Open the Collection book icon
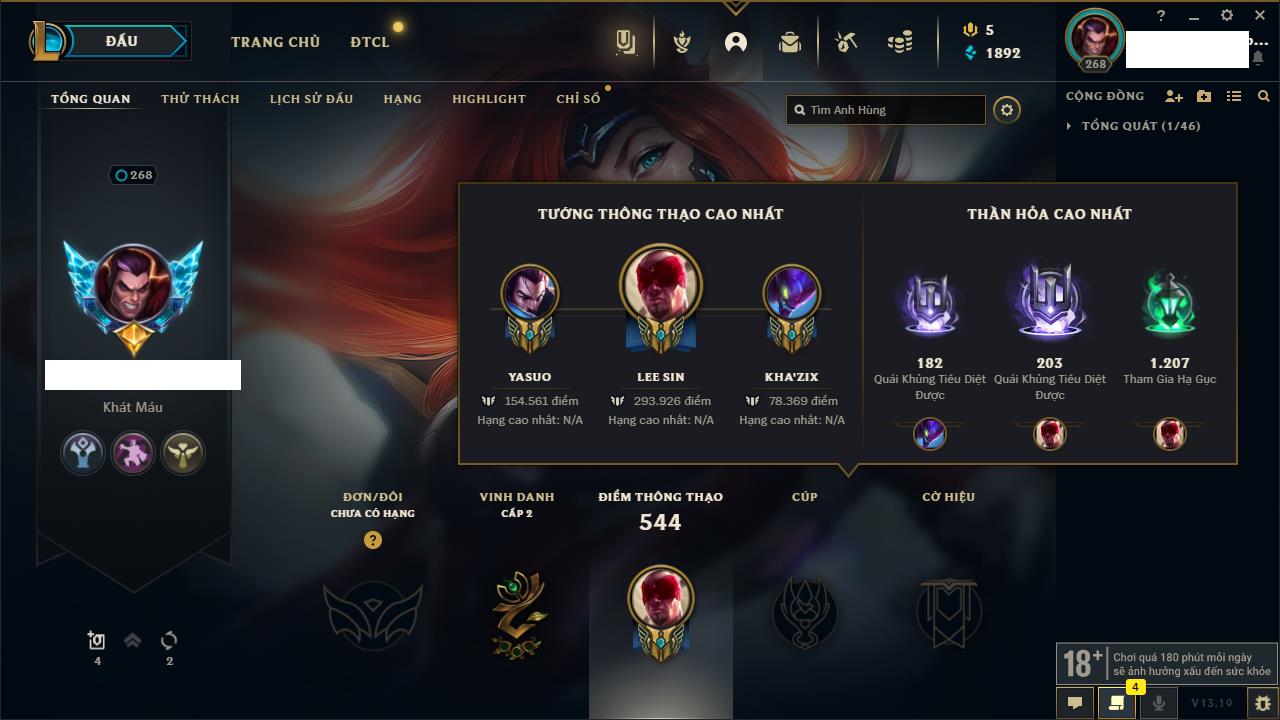Screen dimensions: 1280x720 point(626,42)
